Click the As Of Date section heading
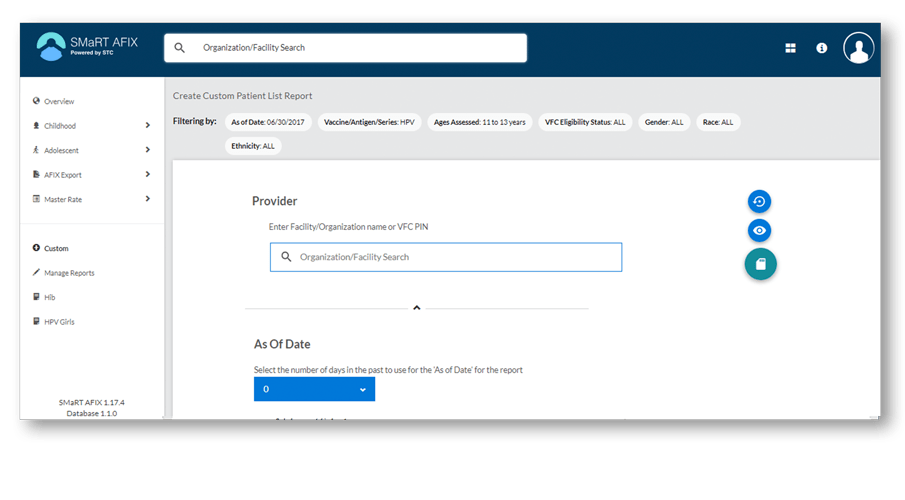Screen dimensions: 905x500 pyautogui.click(x=282, y=344)
